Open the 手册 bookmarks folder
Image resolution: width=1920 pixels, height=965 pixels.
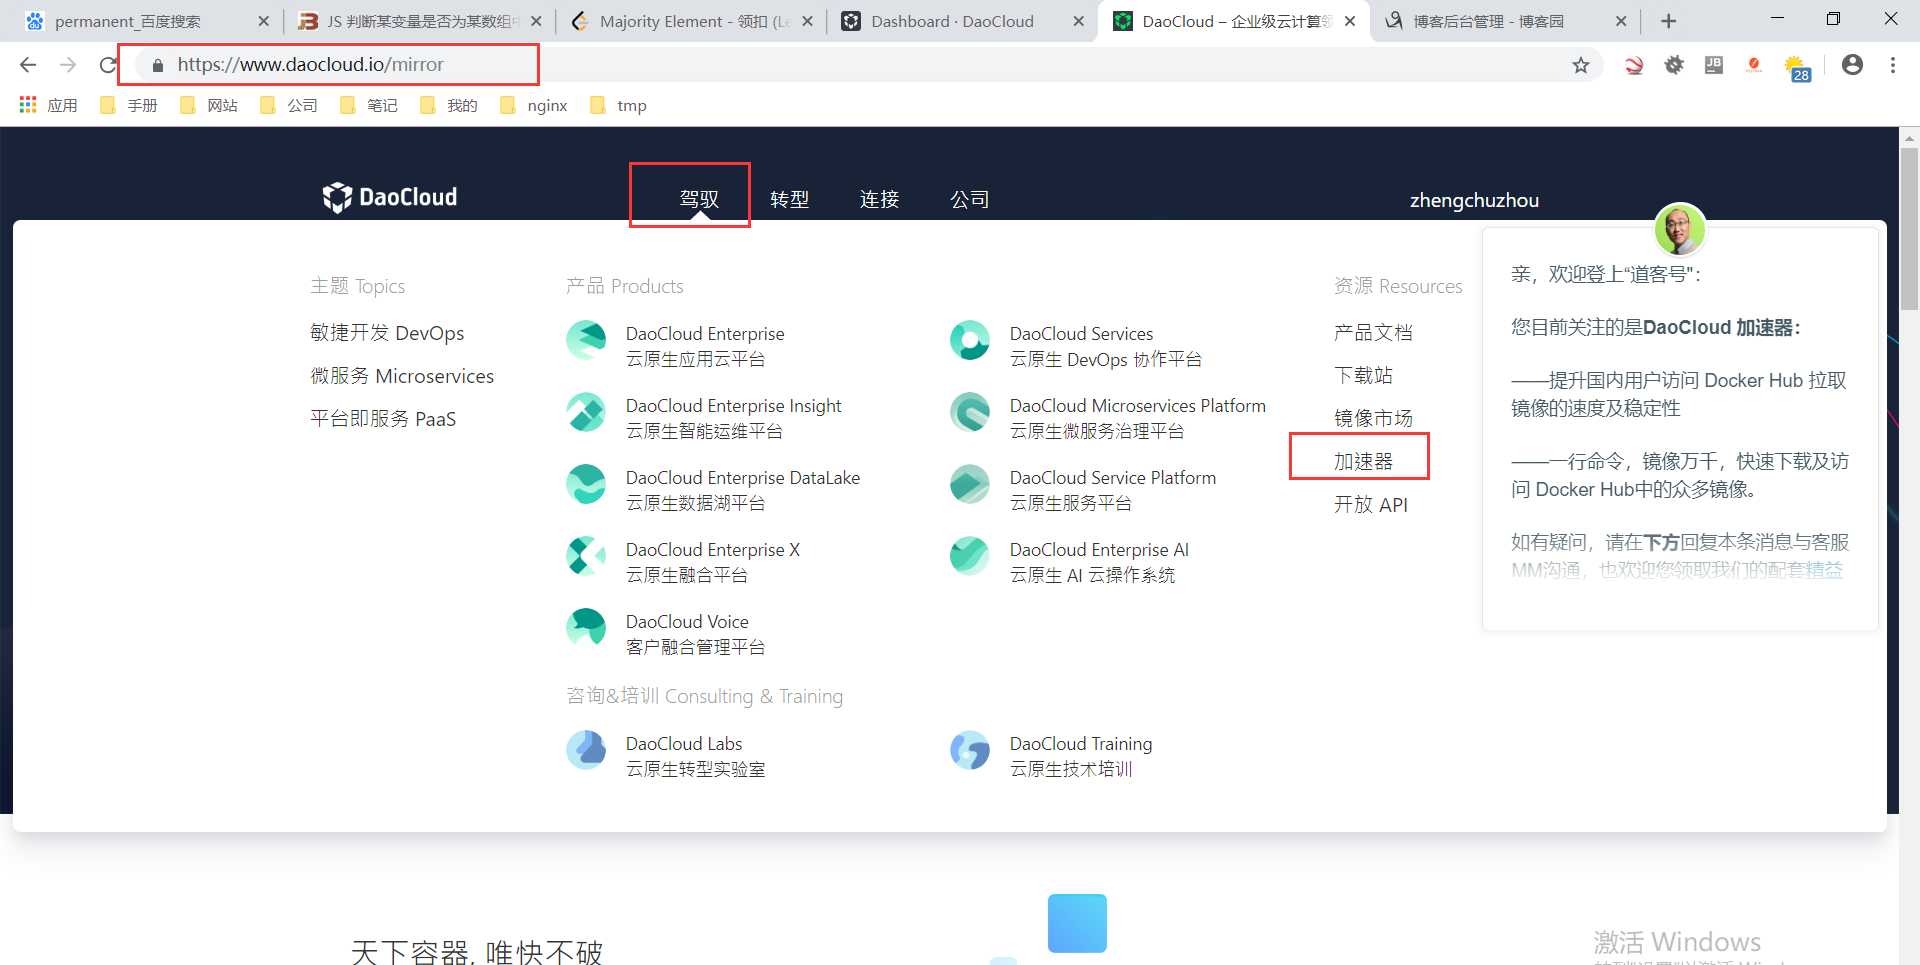[130, 105]
